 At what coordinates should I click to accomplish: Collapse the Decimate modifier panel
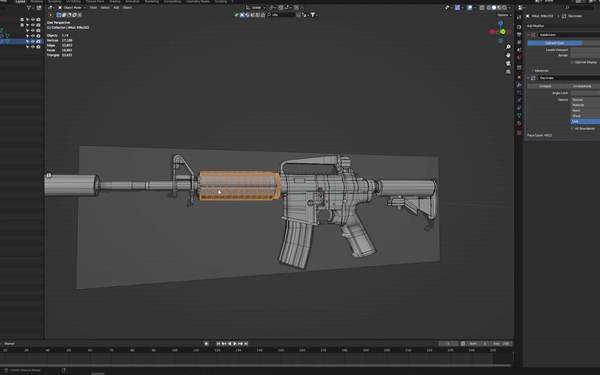click(528, 78)
